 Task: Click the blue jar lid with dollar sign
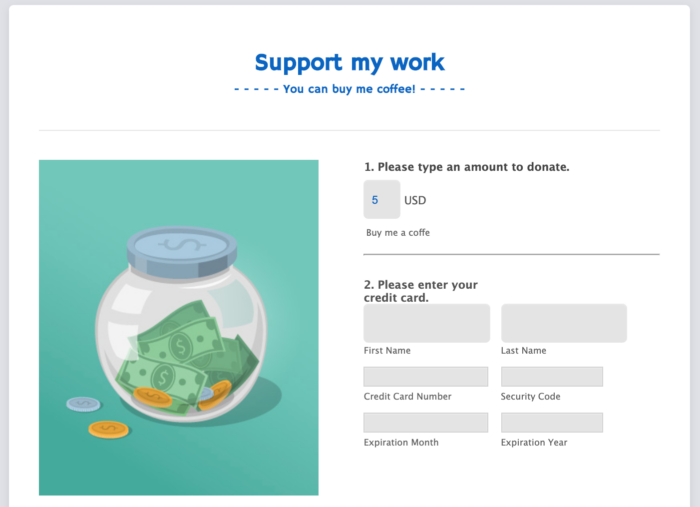tap(183, 246)
